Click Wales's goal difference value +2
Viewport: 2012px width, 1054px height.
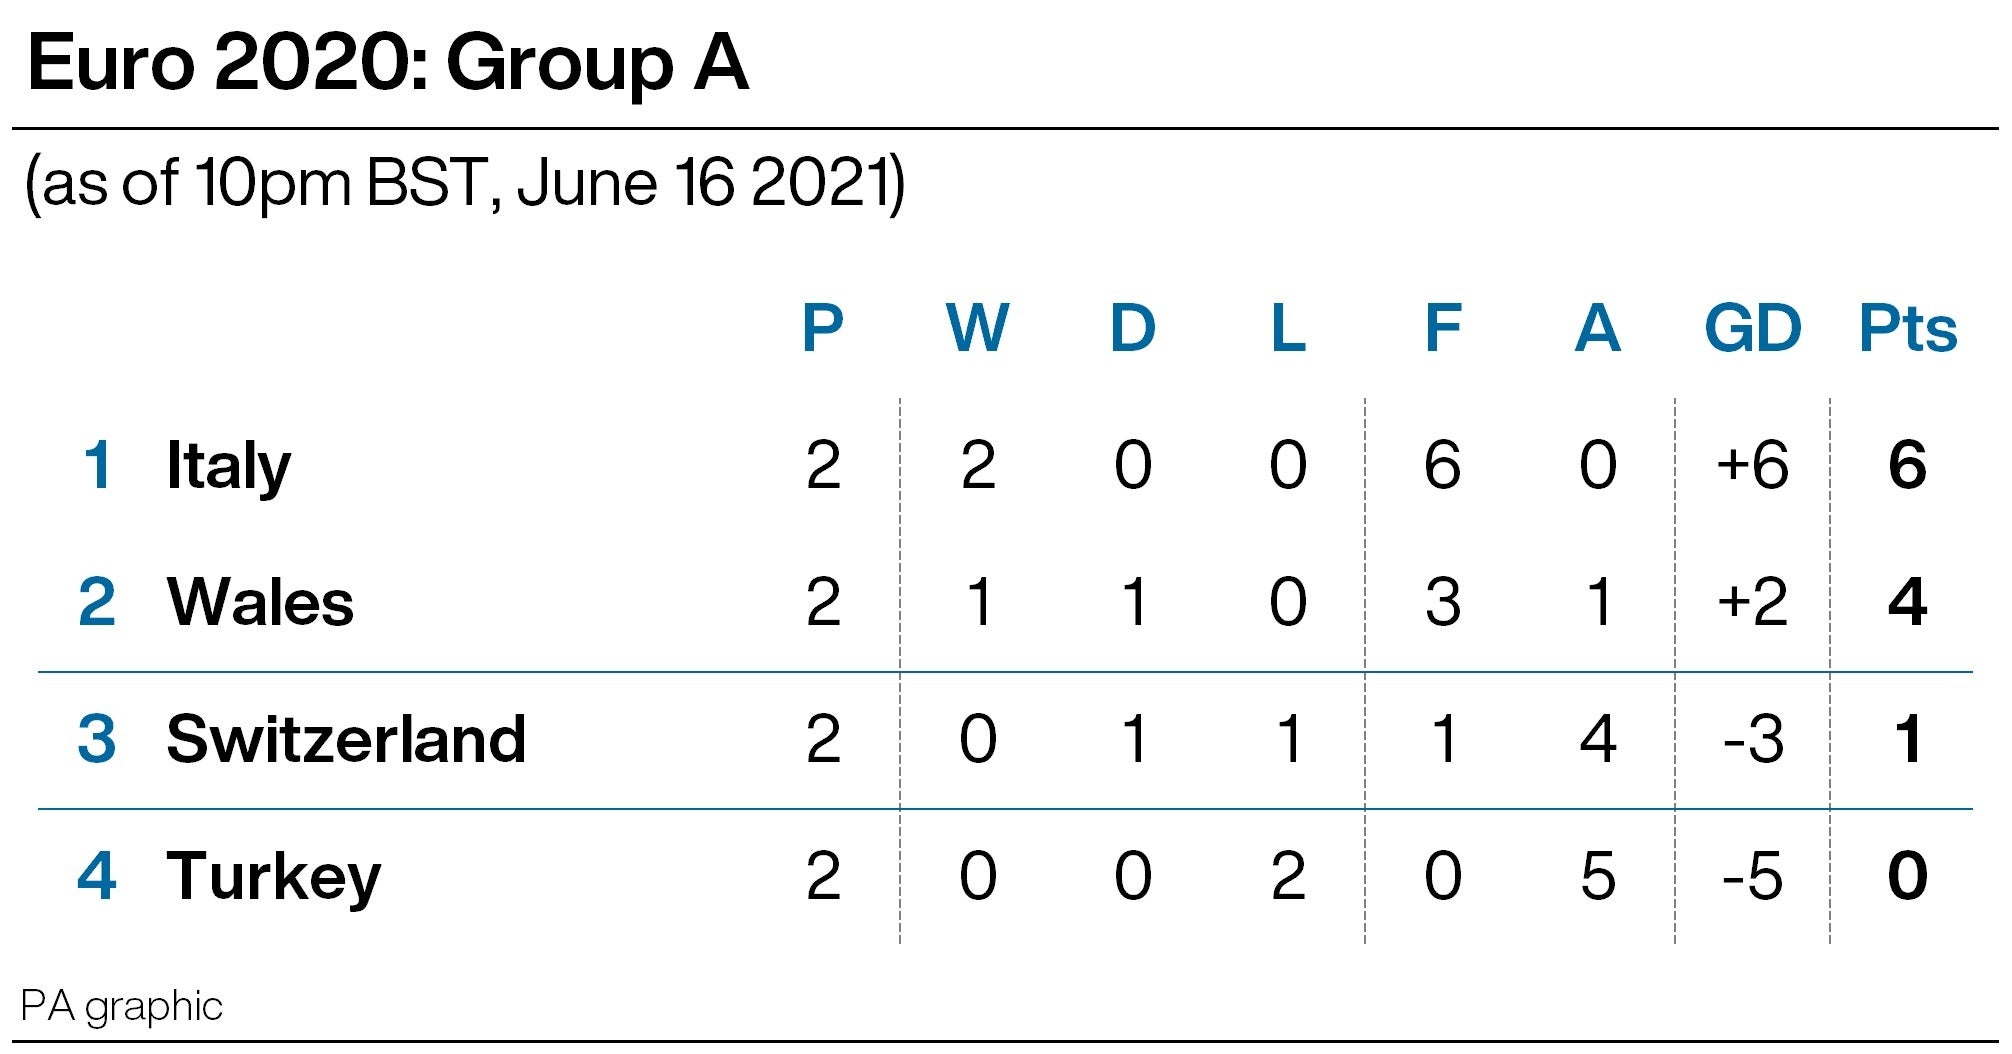pos(1752,603)
